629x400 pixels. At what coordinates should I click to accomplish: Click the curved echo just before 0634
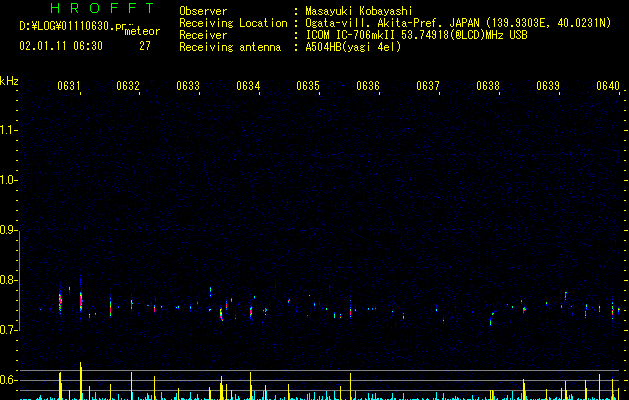coord(221,314)
